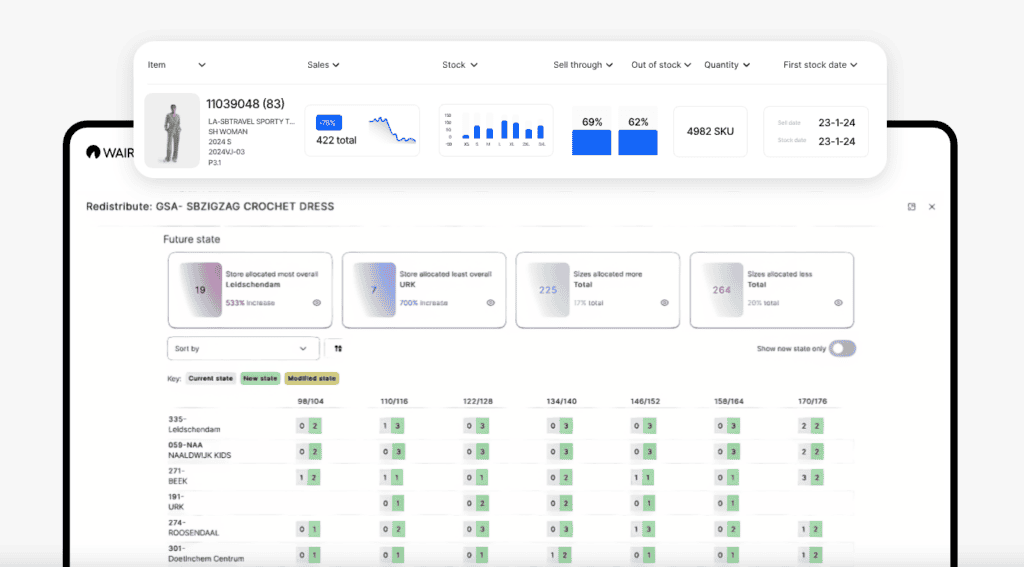Click the green New state key swatch
This screenshot has height=567, width=1024.
[259, 379]
